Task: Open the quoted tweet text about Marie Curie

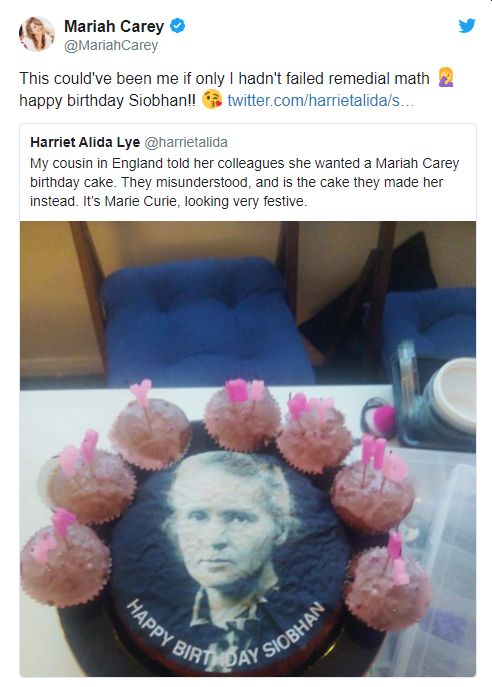Action: tap(244, 182)
